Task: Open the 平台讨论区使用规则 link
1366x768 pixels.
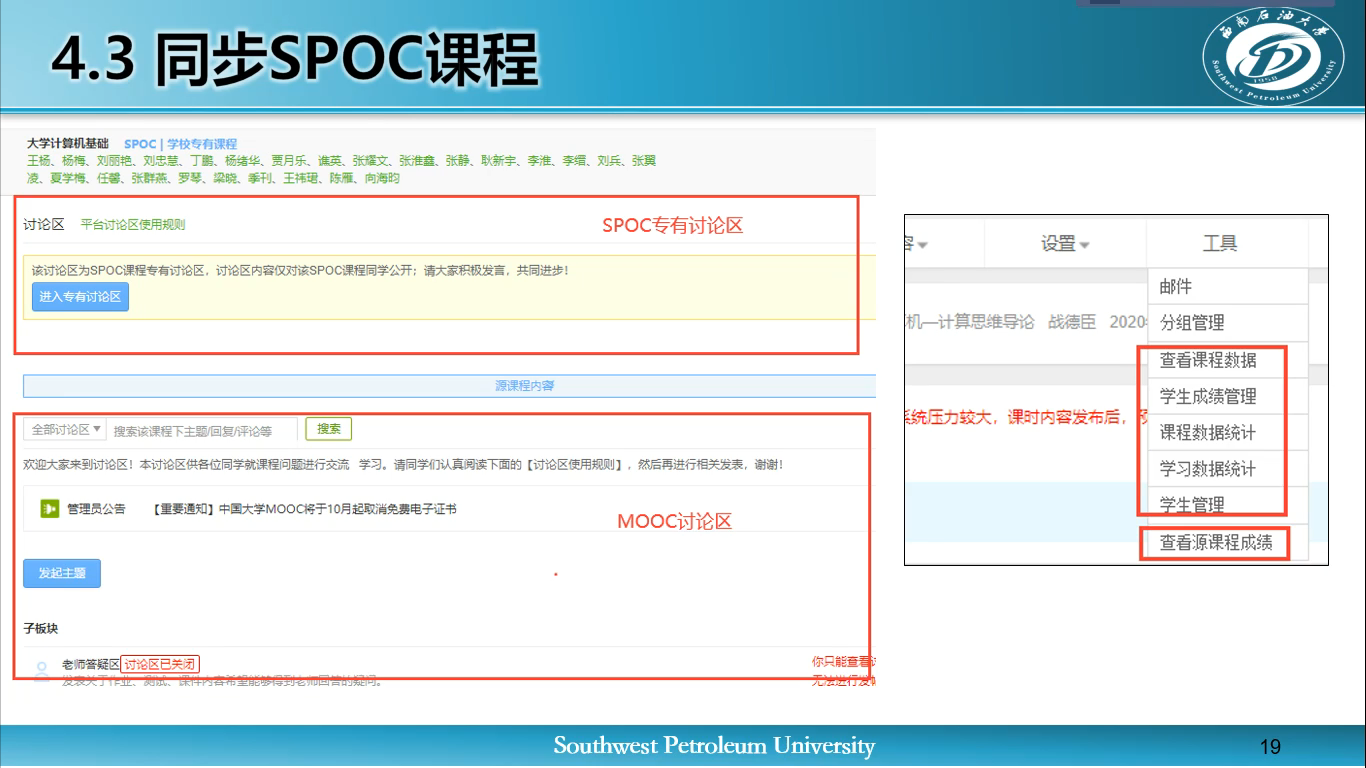Action: pos(133,225)
